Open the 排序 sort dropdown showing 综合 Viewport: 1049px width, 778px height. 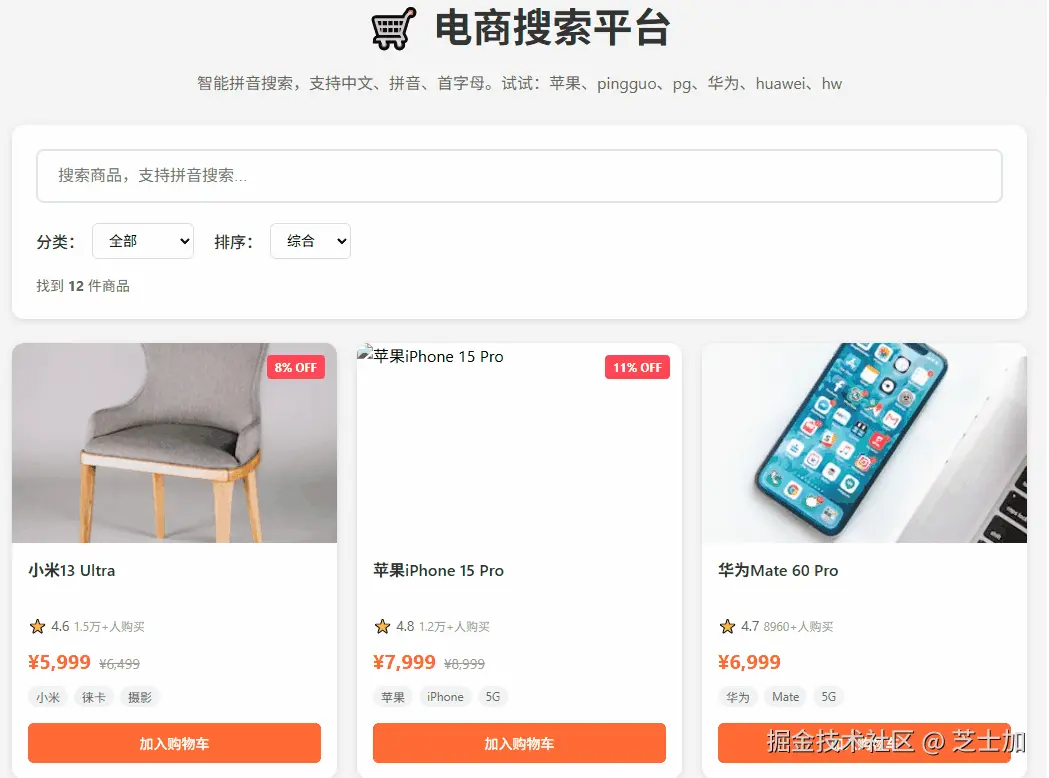pyautogui.click(x=310, y=241)
